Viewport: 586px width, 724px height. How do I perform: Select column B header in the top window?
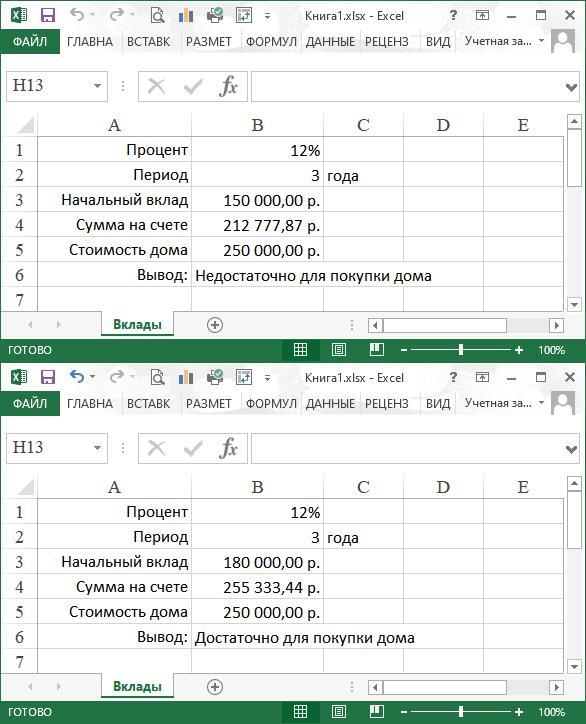coord(257,125)
